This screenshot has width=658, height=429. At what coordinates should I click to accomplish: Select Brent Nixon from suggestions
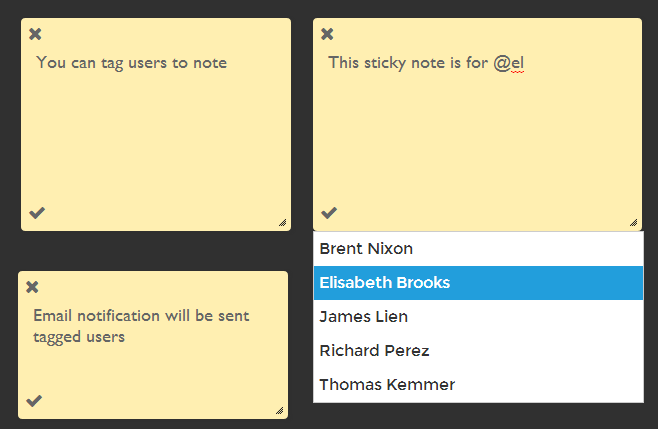click(478, 249)
